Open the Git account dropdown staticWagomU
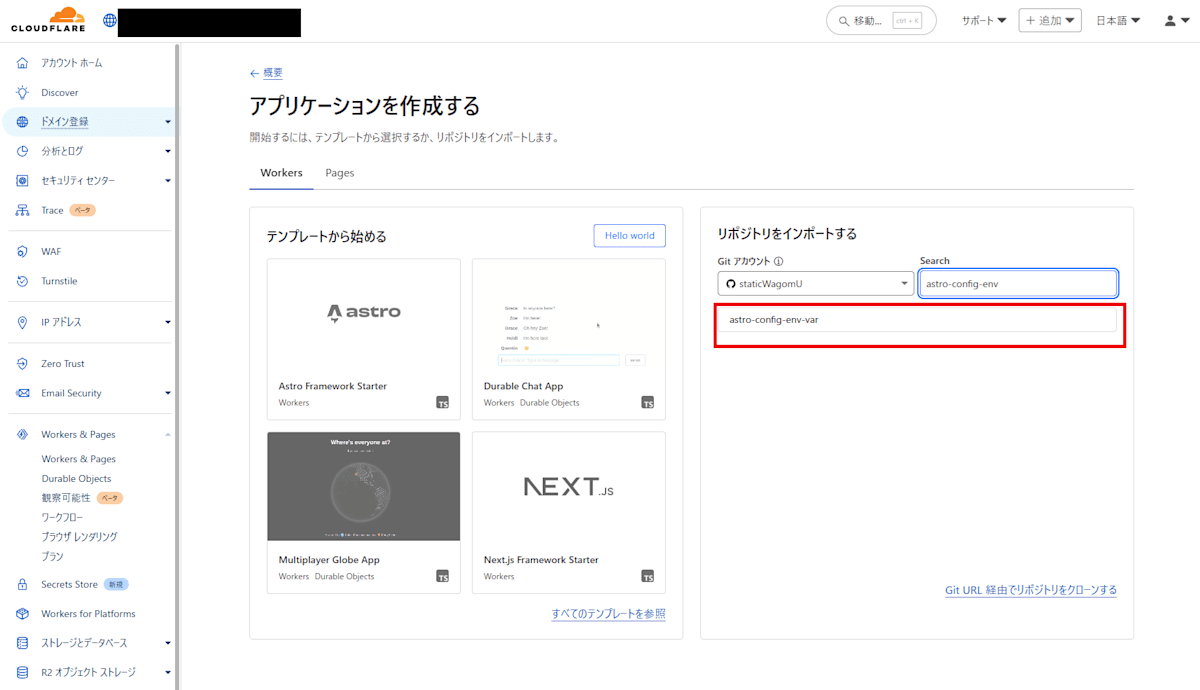 click(815, 284)
